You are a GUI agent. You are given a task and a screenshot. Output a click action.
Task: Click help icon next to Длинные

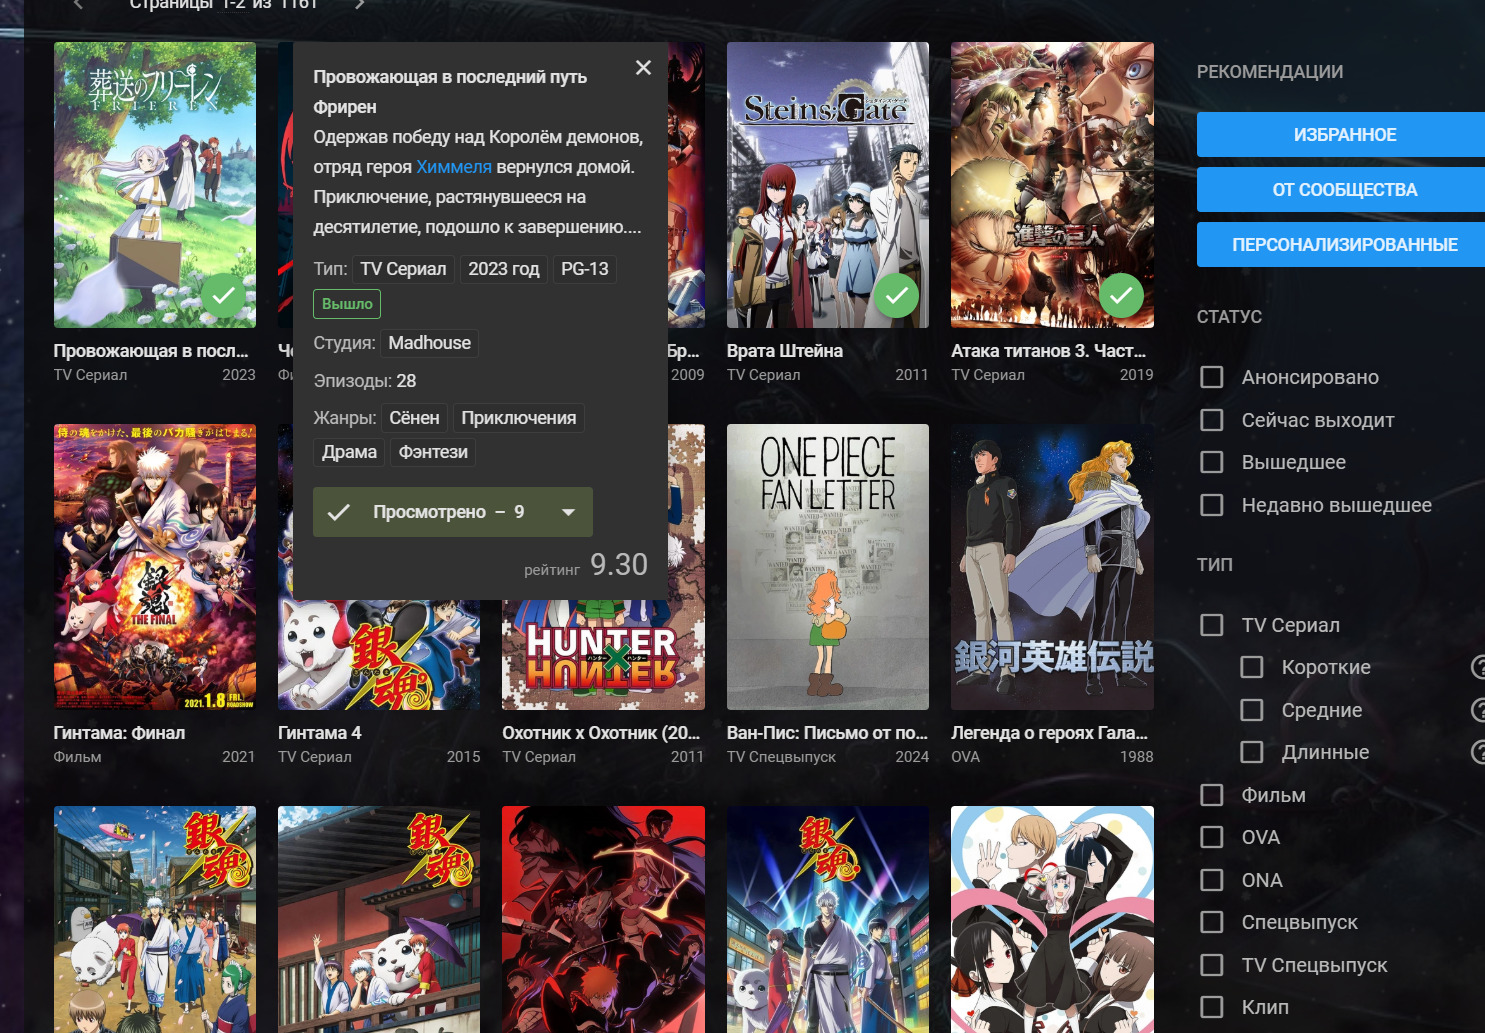click(1478, 752)
